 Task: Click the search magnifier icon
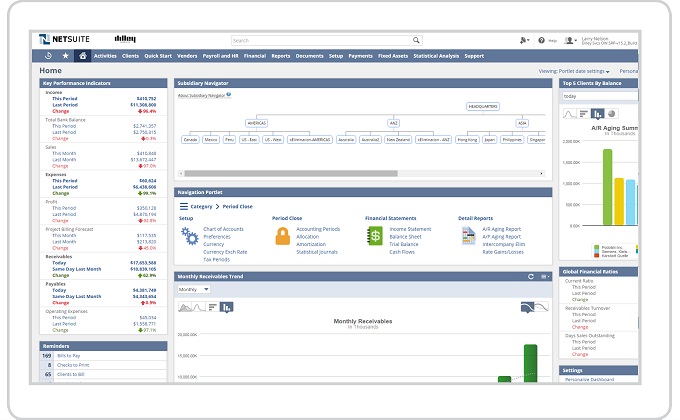tap(416, 40)
